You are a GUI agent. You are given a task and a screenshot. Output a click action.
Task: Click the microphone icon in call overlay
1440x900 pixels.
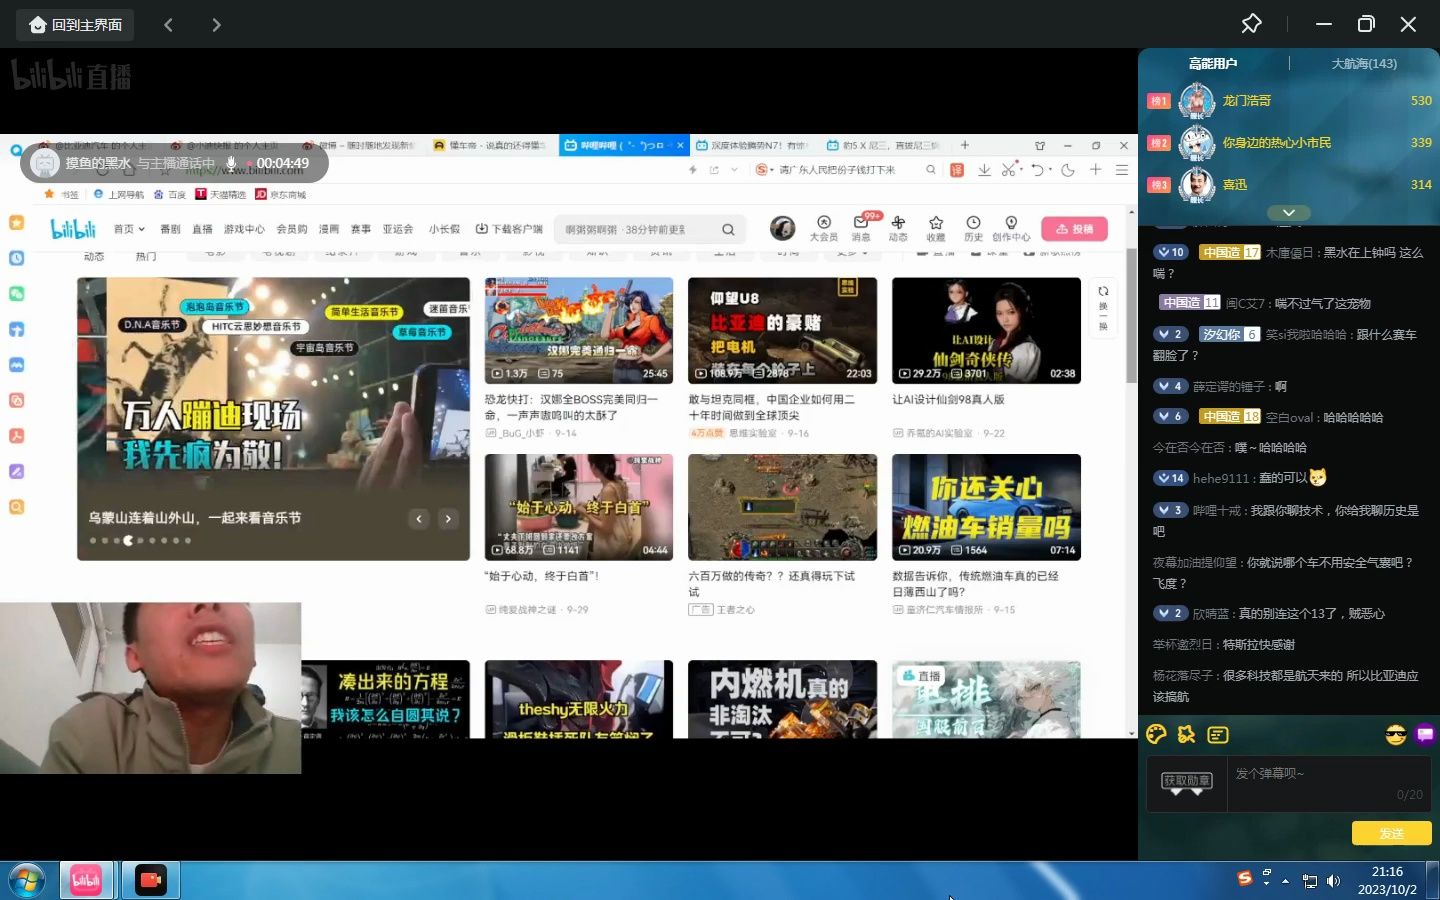[231, 163]
